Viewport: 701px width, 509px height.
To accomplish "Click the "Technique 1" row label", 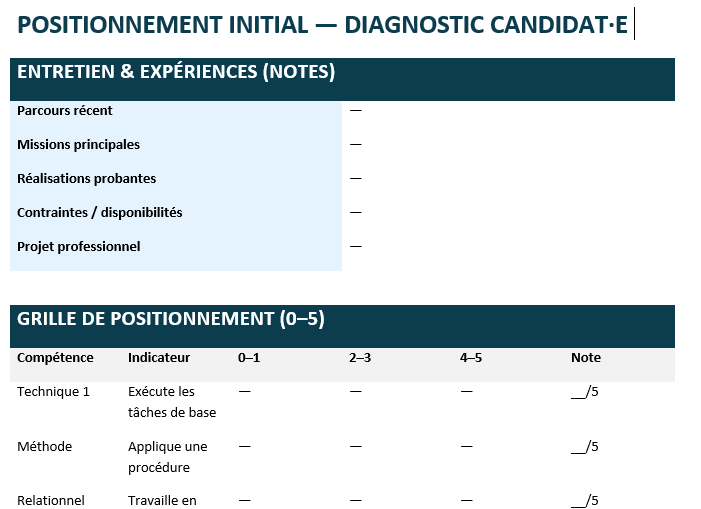I will click(x=53, y=392).
